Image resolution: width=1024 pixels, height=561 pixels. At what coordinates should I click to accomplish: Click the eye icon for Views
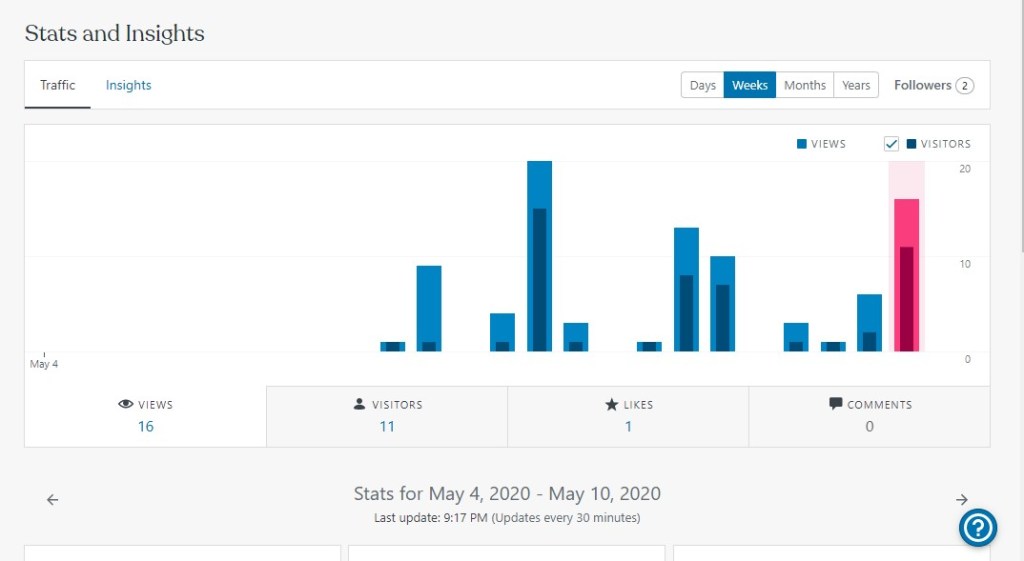pyautogui.click(x=126, y=404)
